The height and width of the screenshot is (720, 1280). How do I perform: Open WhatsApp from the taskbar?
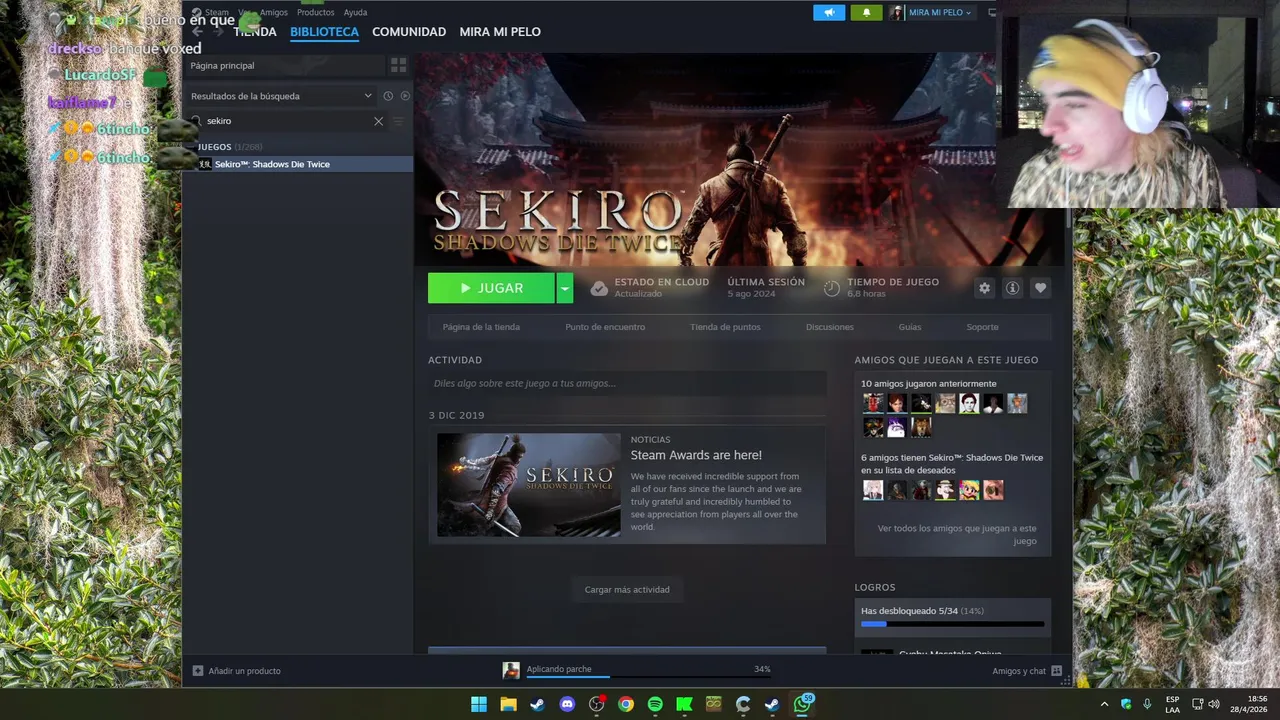click(802, 704)
